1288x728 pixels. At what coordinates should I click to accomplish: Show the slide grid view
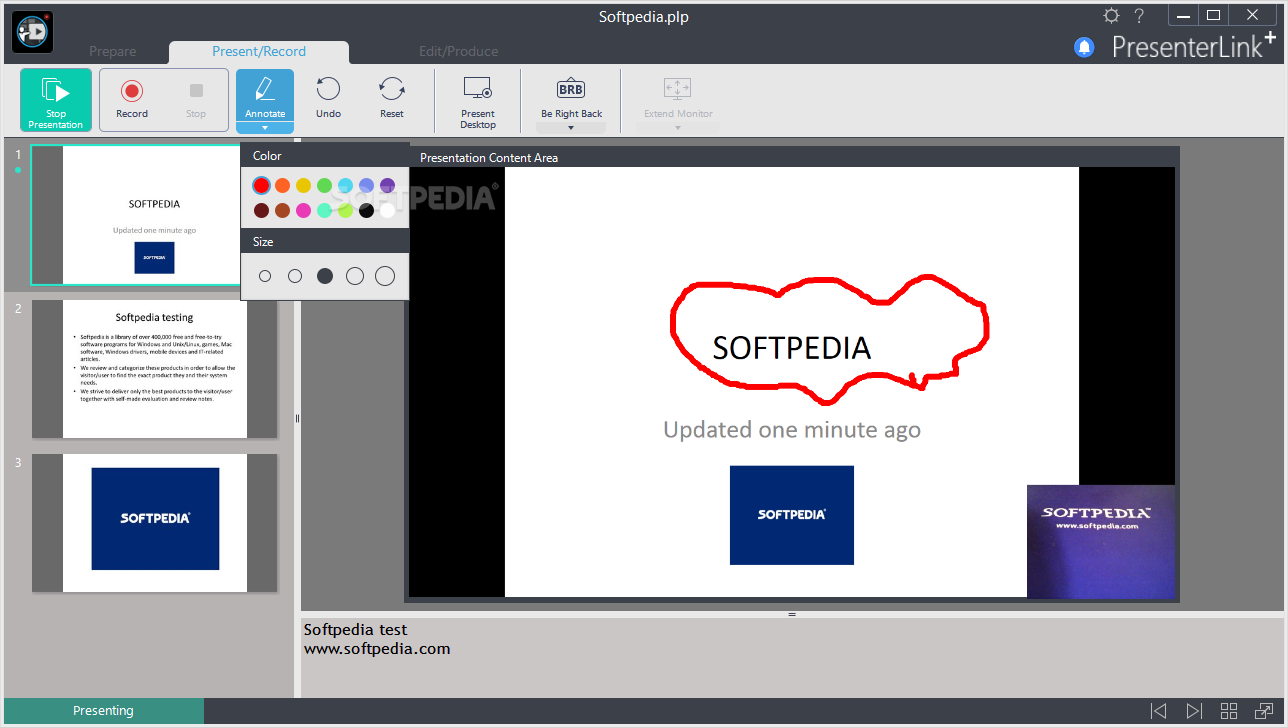(1229, 711)
